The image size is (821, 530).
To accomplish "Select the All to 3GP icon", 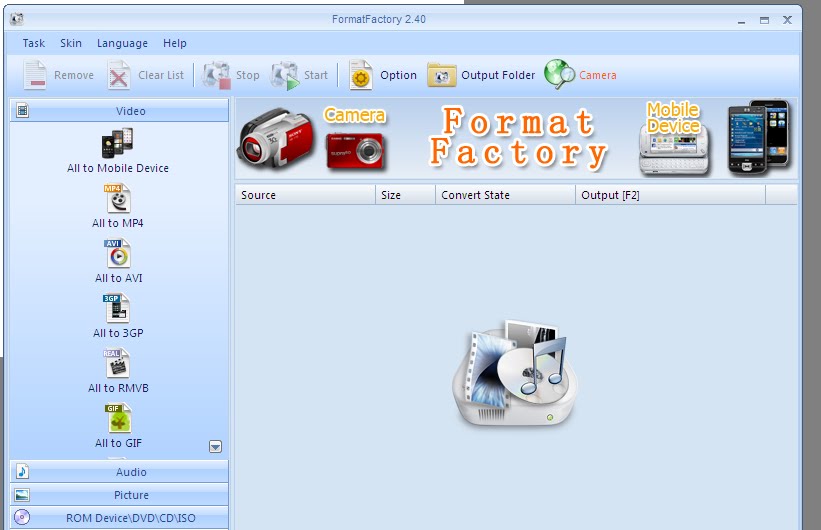I will pos(116,308).
